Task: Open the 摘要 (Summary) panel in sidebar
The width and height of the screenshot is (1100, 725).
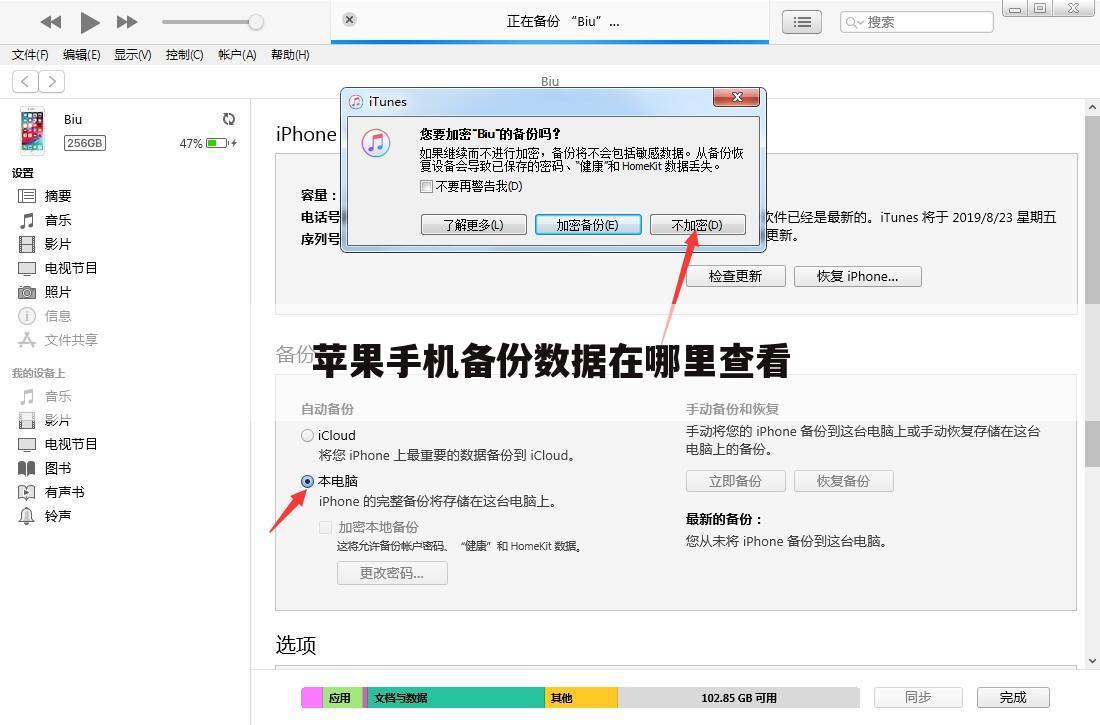Action: point(57,195)
